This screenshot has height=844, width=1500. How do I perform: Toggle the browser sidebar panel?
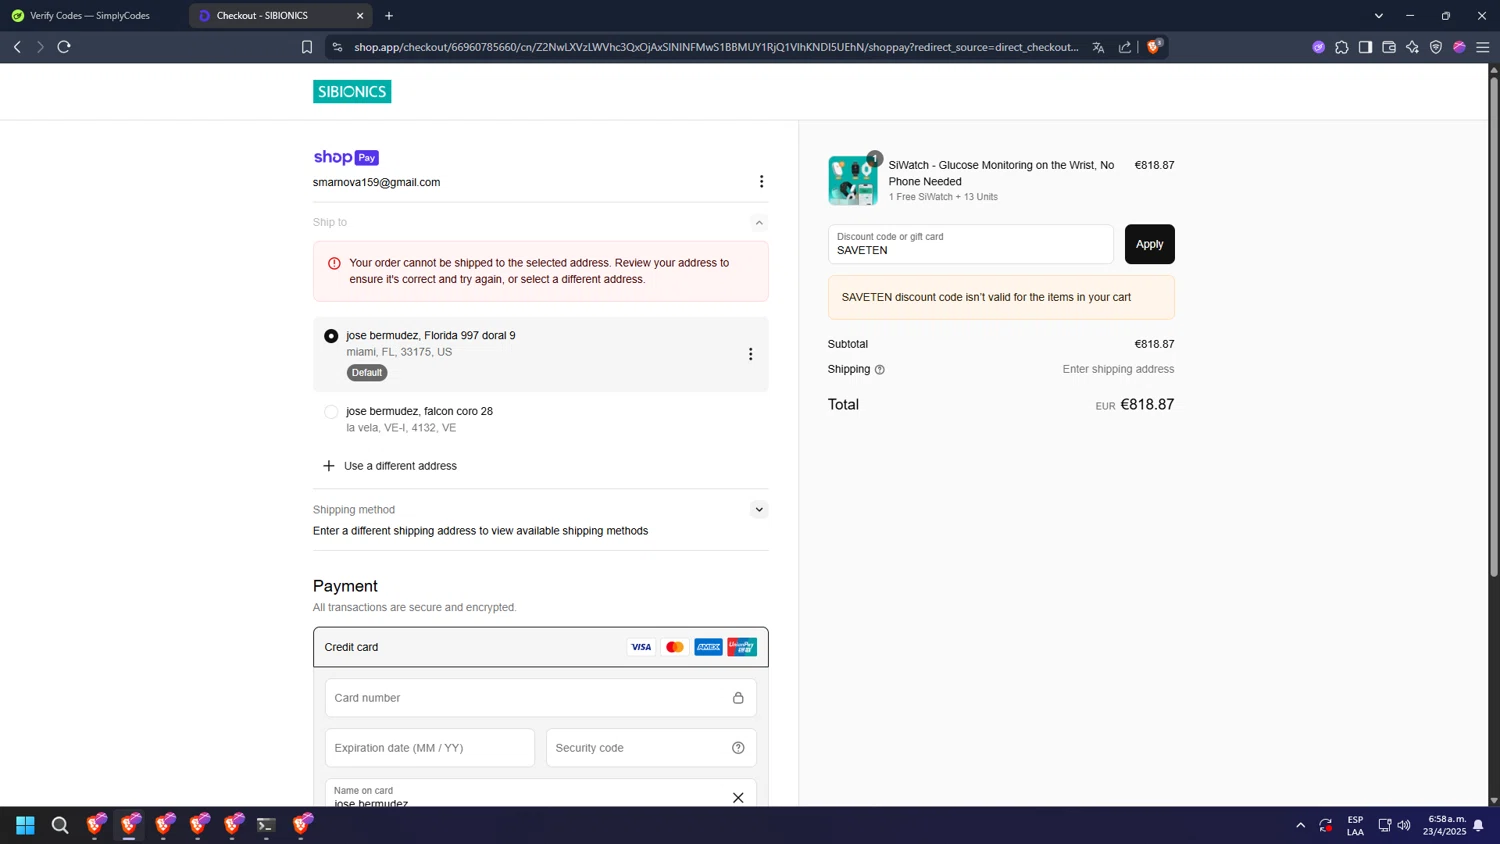pos(1365,47)
